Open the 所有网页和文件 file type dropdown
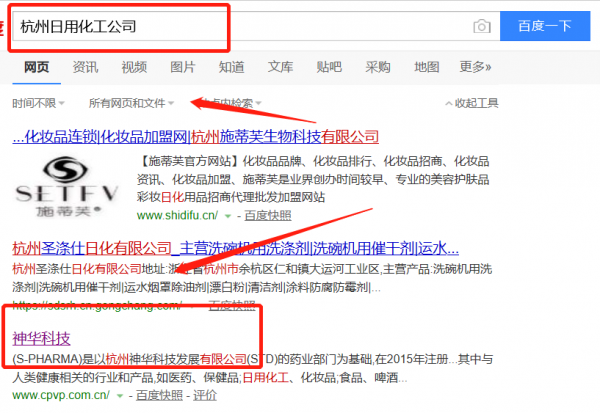 131,103
